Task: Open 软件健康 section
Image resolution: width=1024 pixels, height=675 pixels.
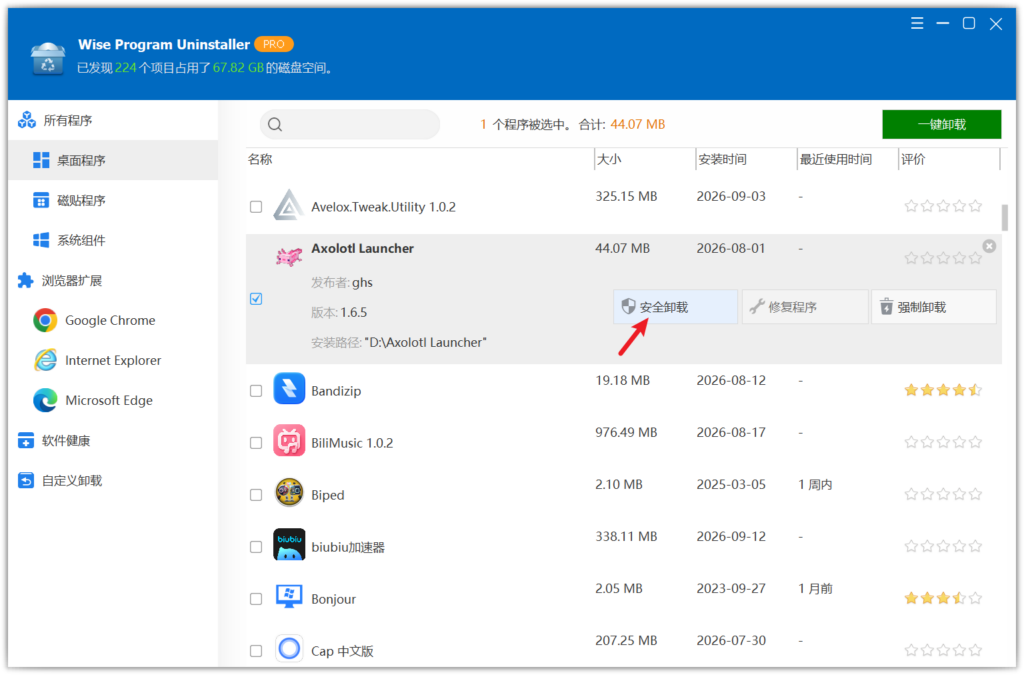Action: [113, 441]
